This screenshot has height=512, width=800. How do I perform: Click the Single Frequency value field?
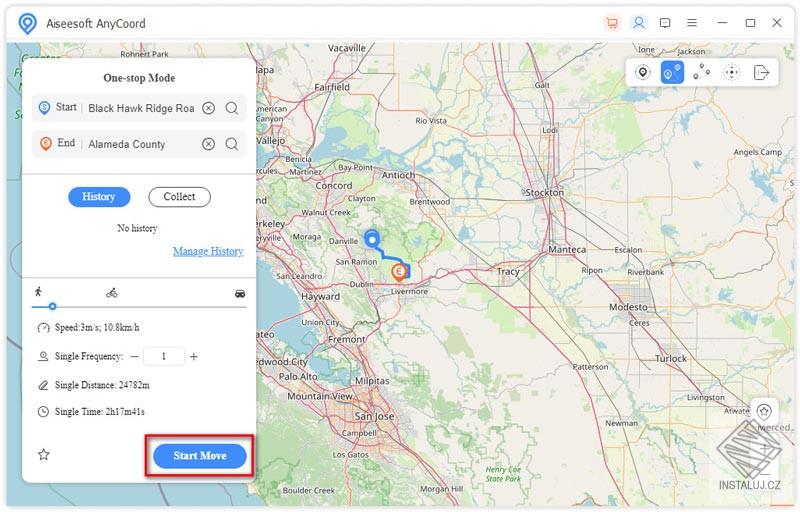[x=164, y=356]
